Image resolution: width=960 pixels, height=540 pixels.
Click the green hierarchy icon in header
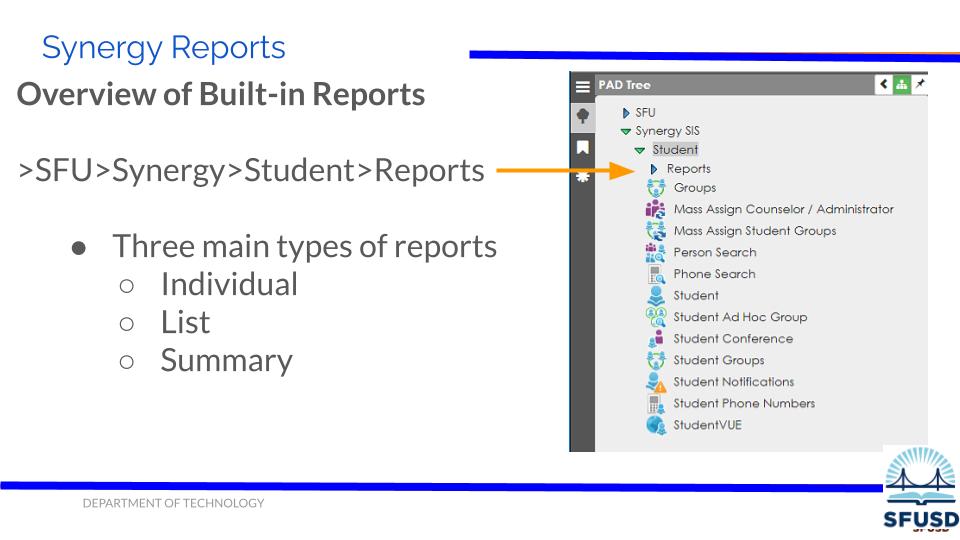click(901, 85)
